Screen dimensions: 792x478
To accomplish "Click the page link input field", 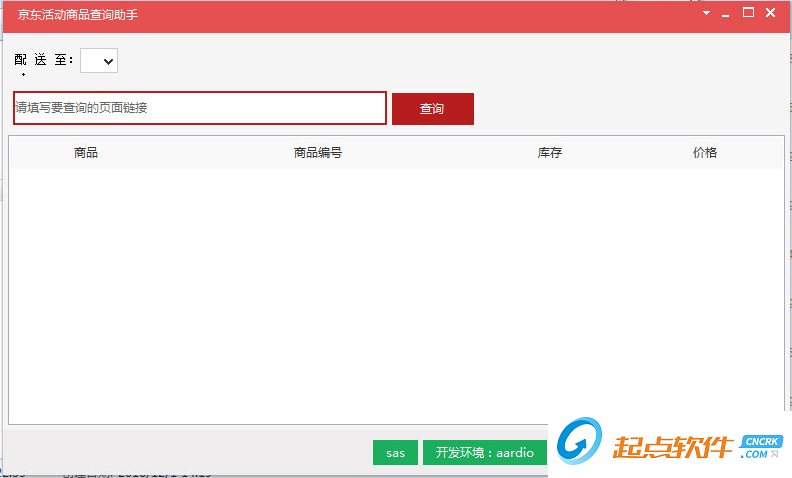I will click(200, 108).
